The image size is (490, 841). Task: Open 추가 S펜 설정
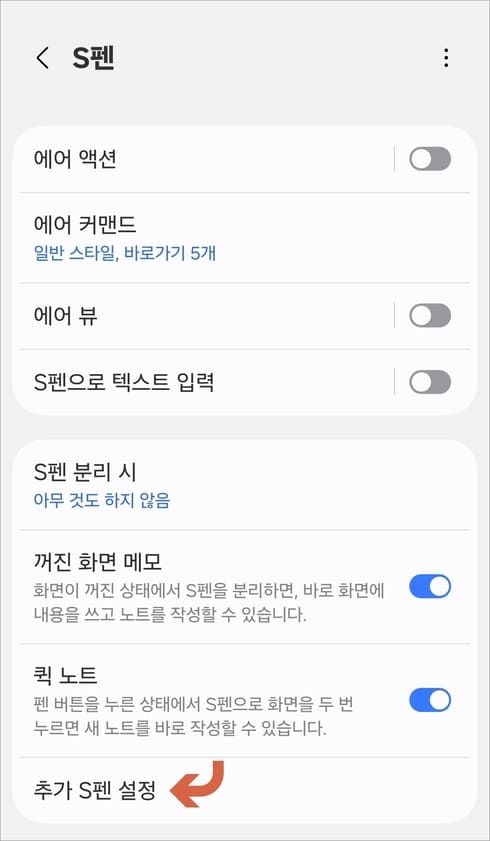tap(244, 790)
